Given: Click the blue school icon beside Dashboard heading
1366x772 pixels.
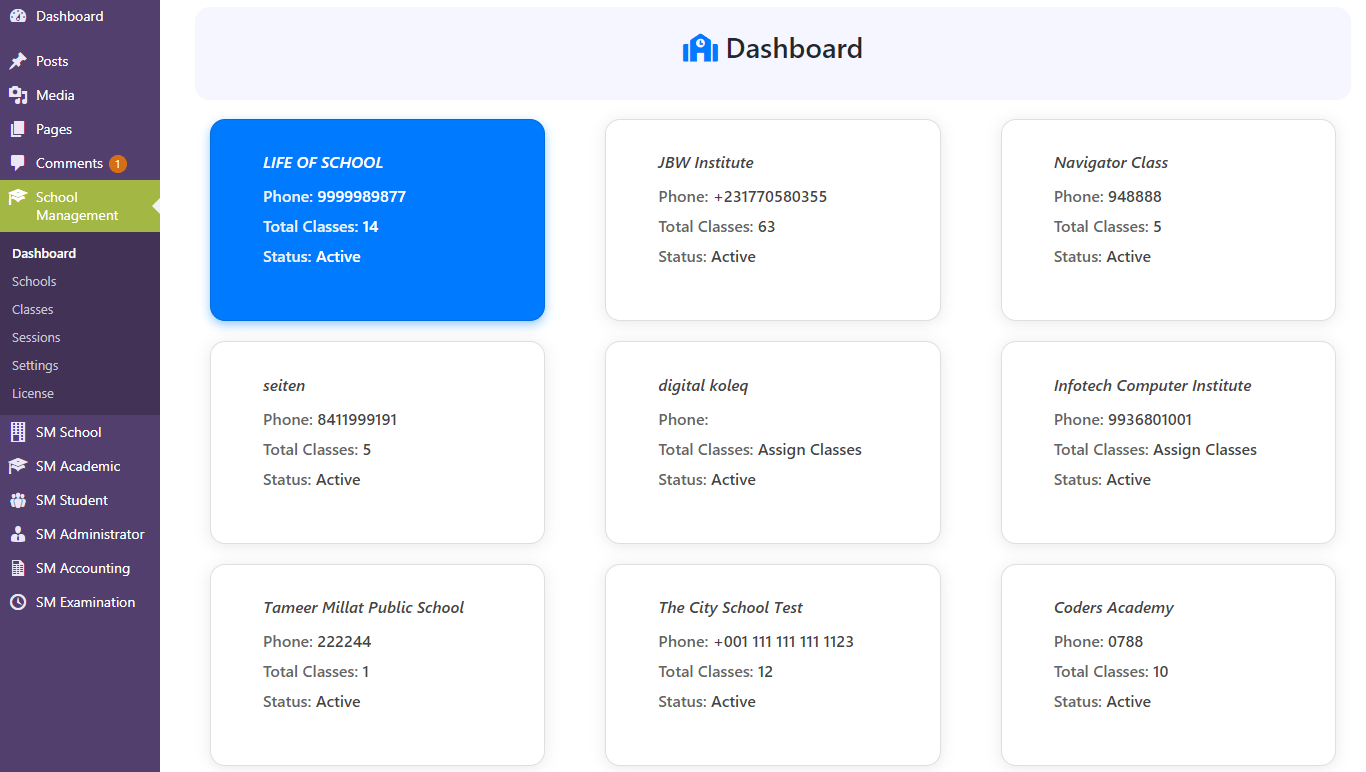Looking at the screenshot, I should [x=700, y=48].
